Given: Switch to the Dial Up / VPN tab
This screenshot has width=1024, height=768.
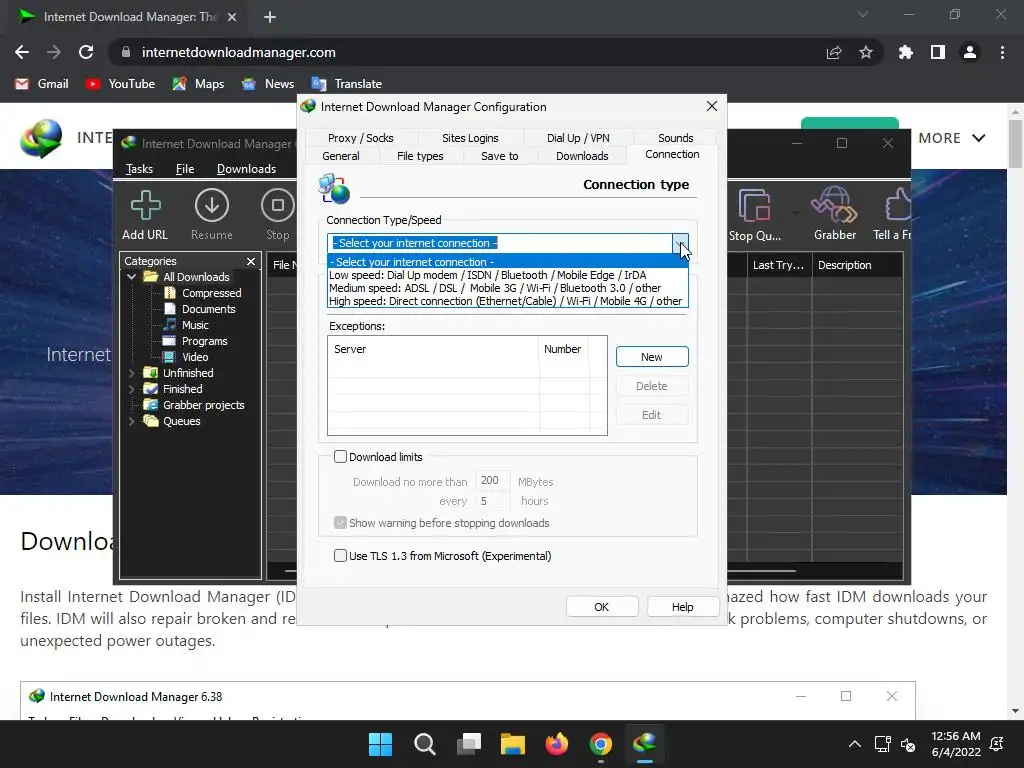Looking at the screenshot, I should (578, 138).
